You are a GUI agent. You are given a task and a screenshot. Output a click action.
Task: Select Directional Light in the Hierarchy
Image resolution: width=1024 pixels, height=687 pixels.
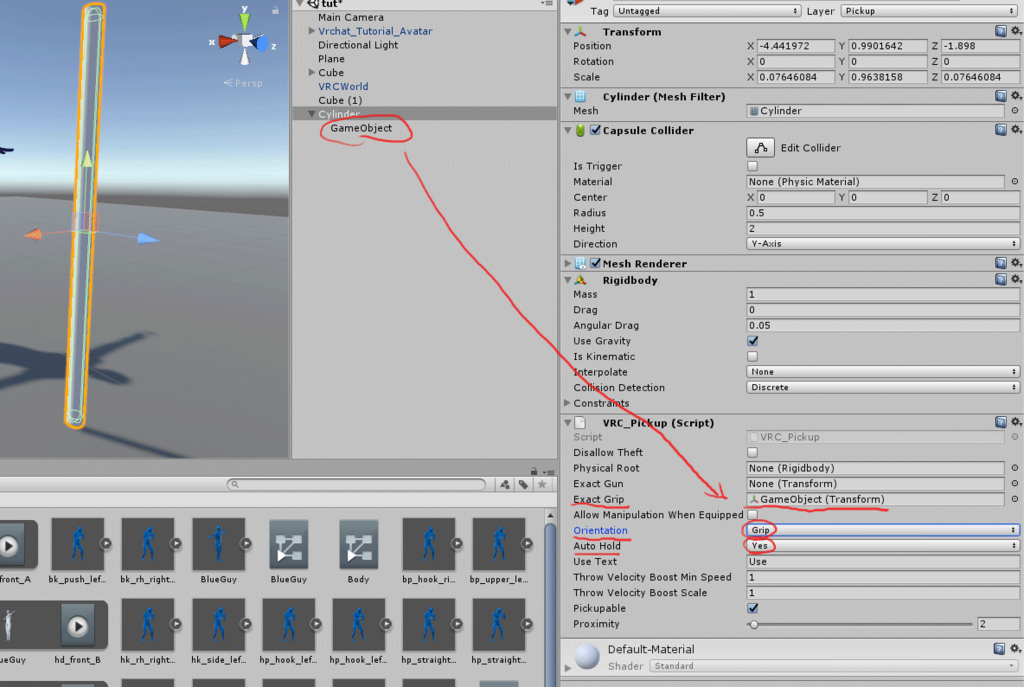click(x=358, y=44)
